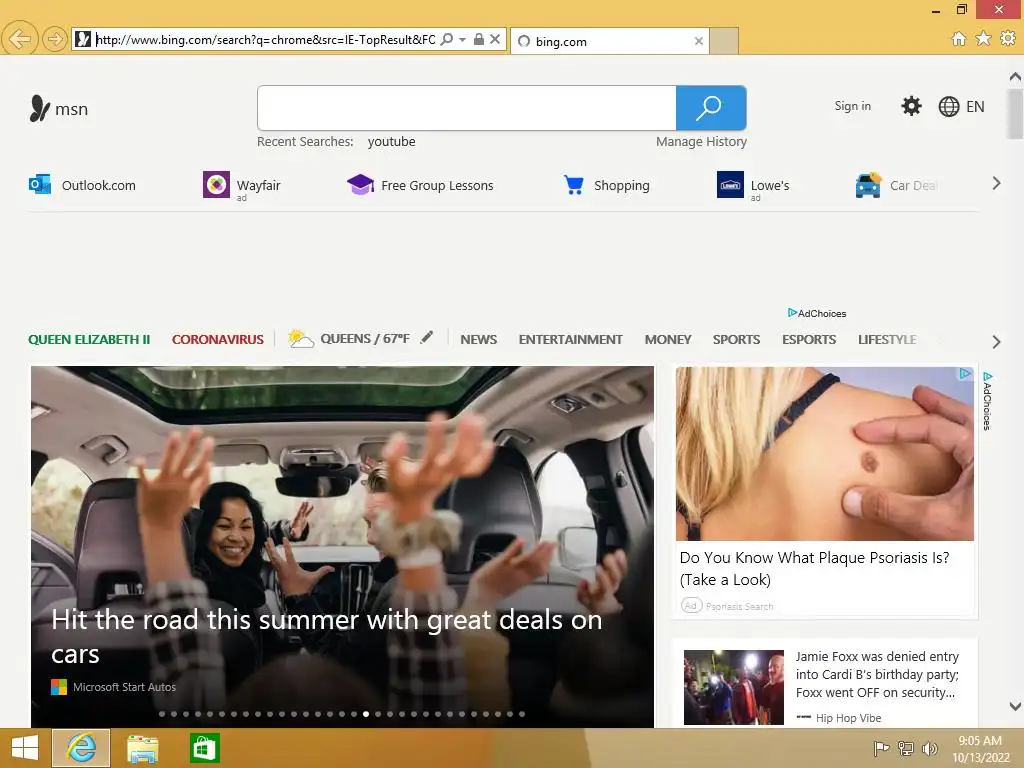Select the highlighted white carousel dot

click(x=366, y=714)
